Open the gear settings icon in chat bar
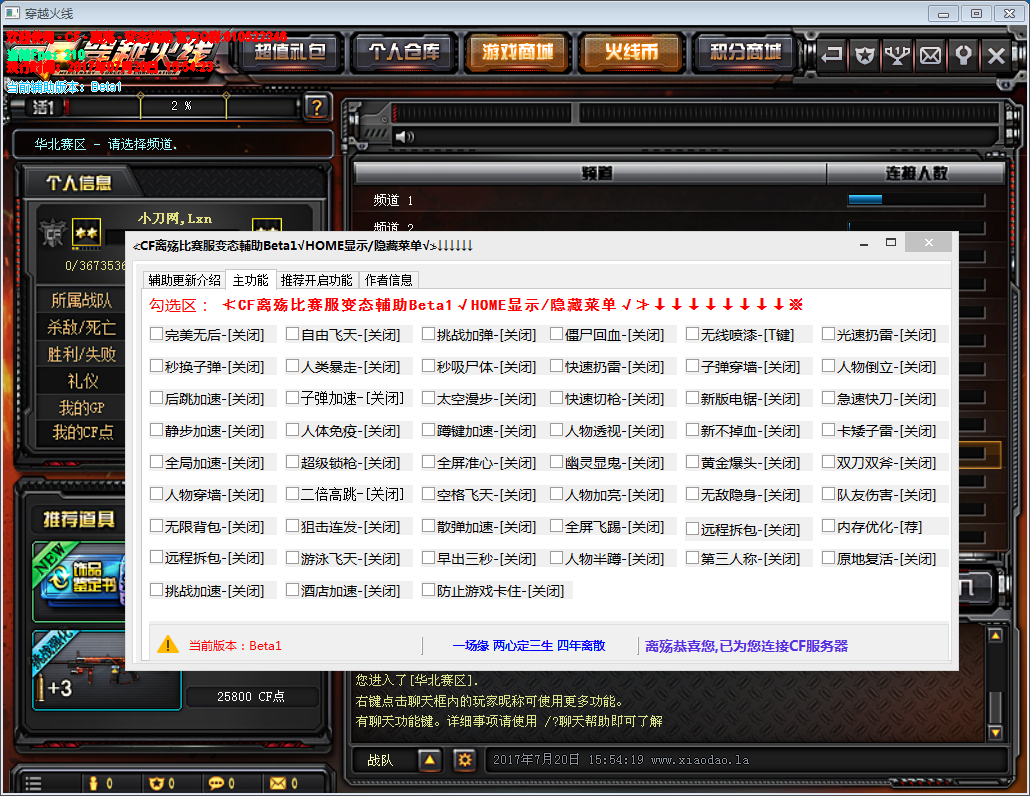The height and width of the screenshot is (796, 1030). [x=465, y=760]
